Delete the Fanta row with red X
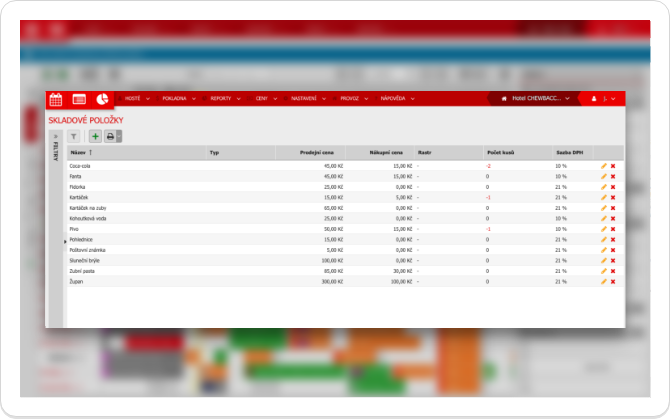Image resolution: width=670 pixels, height=419 pixels. tap(613, 176)
